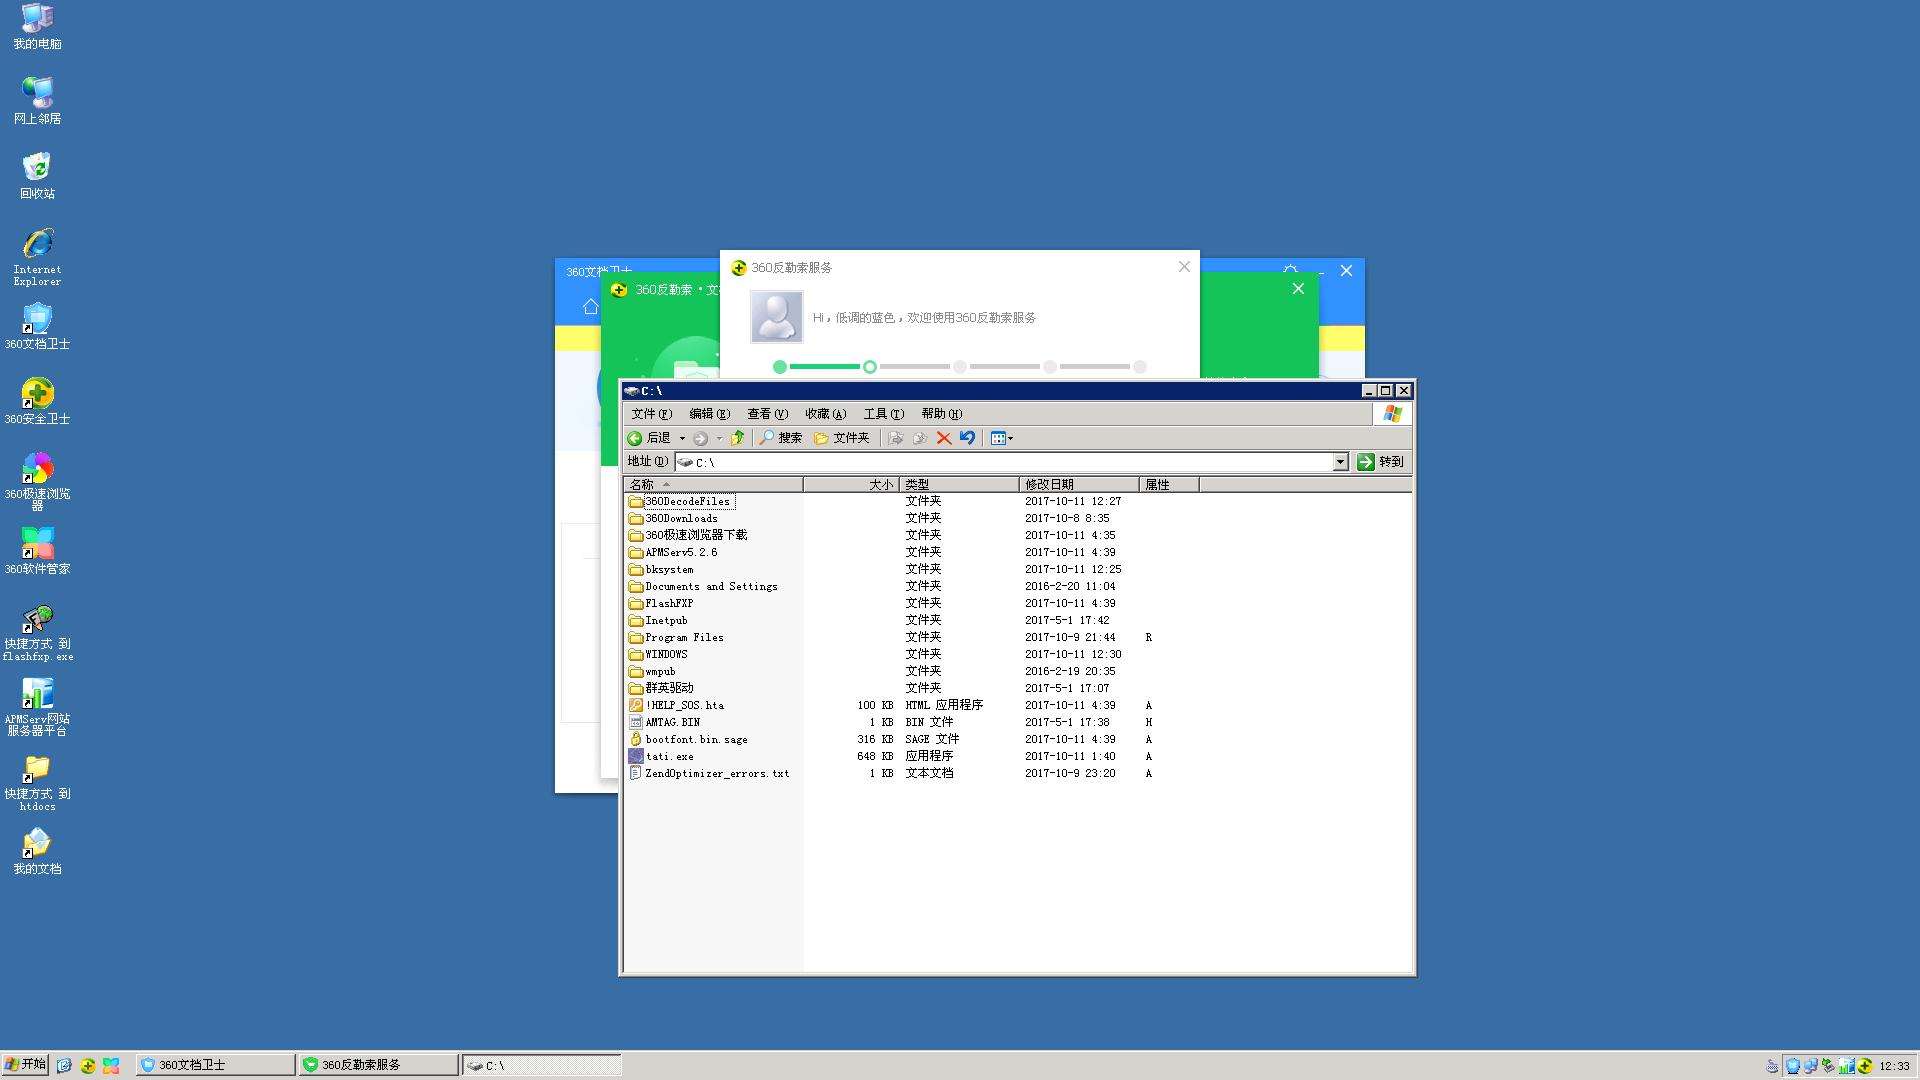Screen dimensions: 1920x1080
Task: Open the Views dropdown button
Action: 1001,438
